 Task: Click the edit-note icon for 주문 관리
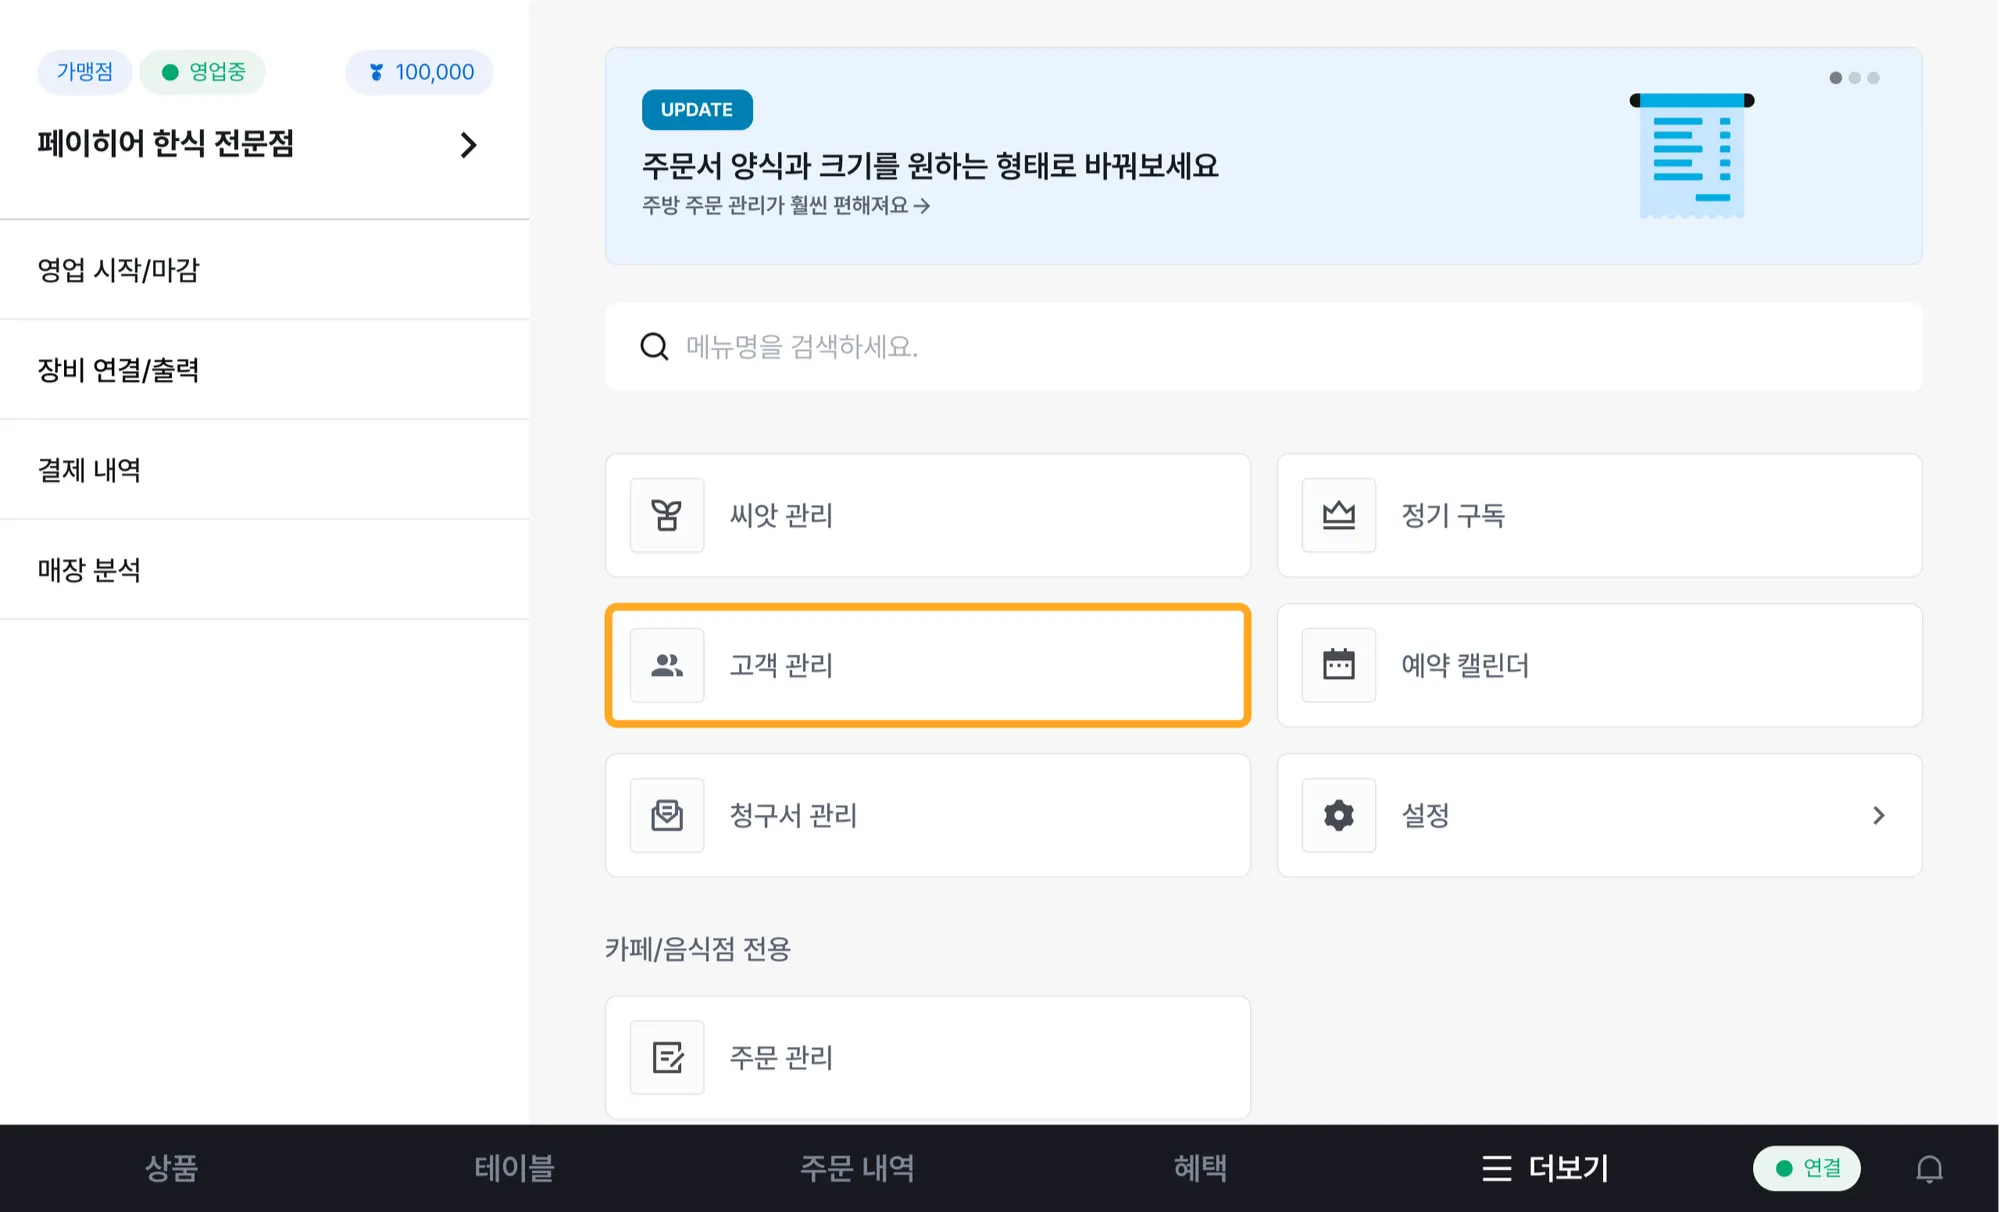667,1057
